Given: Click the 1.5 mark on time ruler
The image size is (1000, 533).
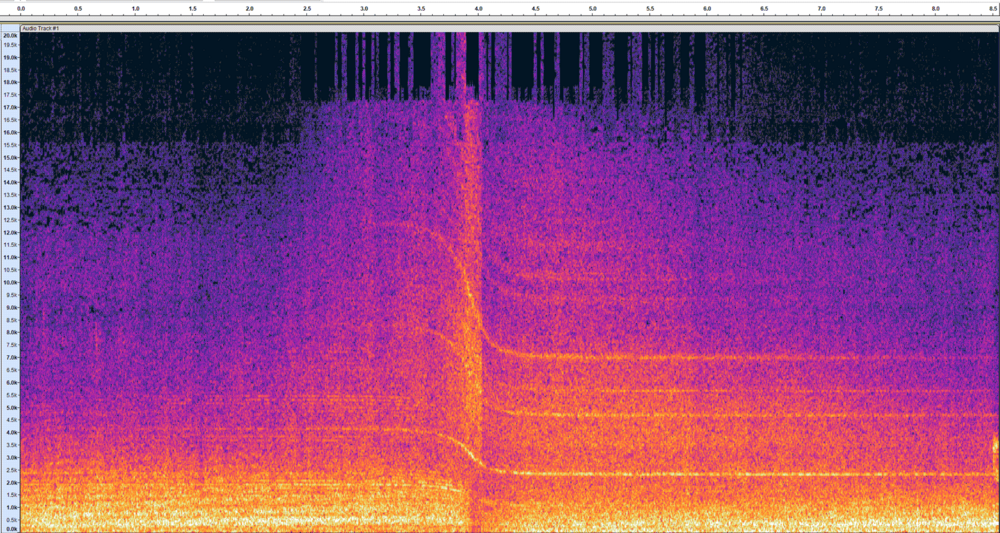Looking at the screenshot, I should point(193,9).
